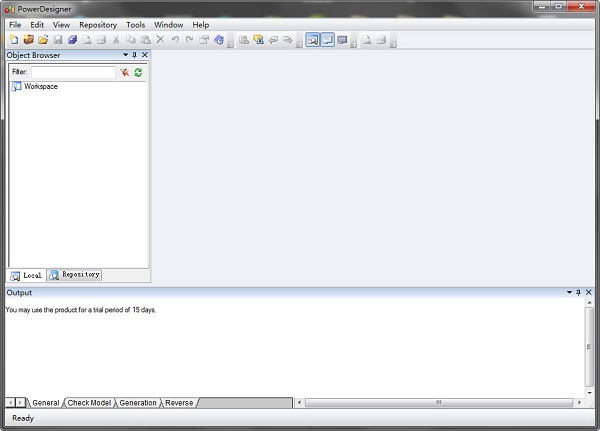
Task: Open a file using the Open folder icon
Action: pos(43,39)
